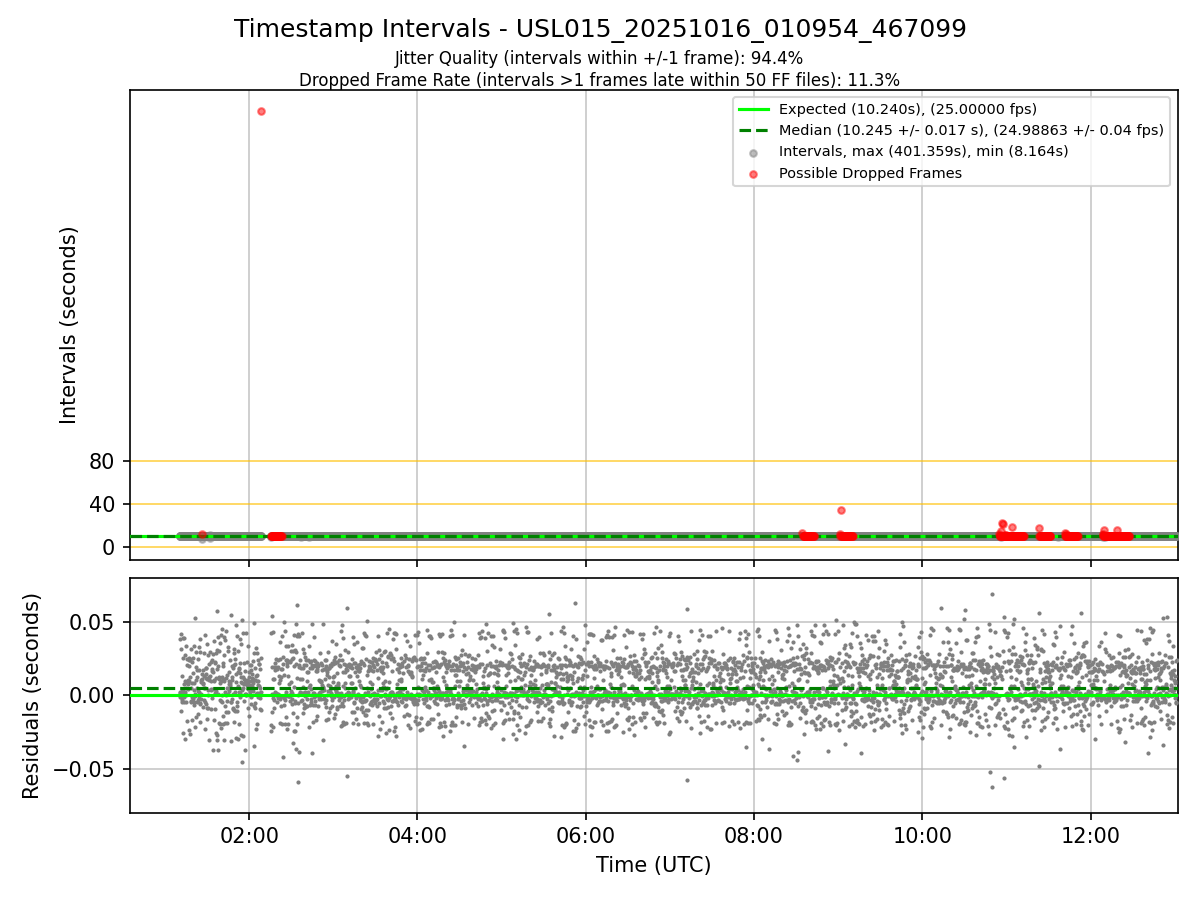Image resolution: width=1200 pixels, height=900 pixels.
Task: Click the residuals tick label '0.05'
Action: 93,622
